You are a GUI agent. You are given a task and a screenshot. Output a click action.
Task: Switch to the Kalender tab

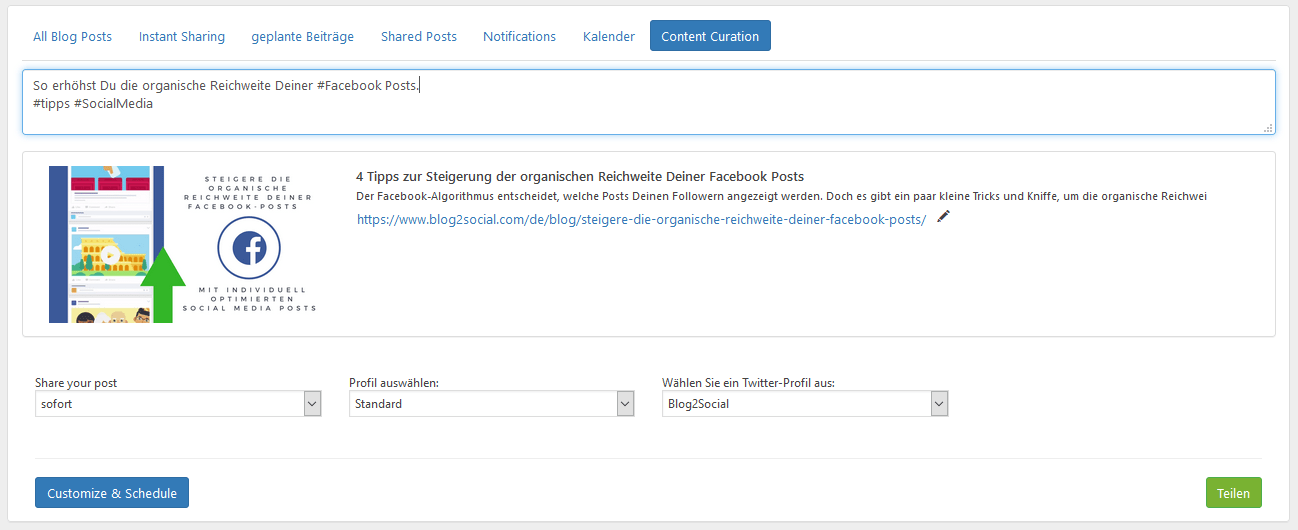pyautogui.click(x=609, y=36)
